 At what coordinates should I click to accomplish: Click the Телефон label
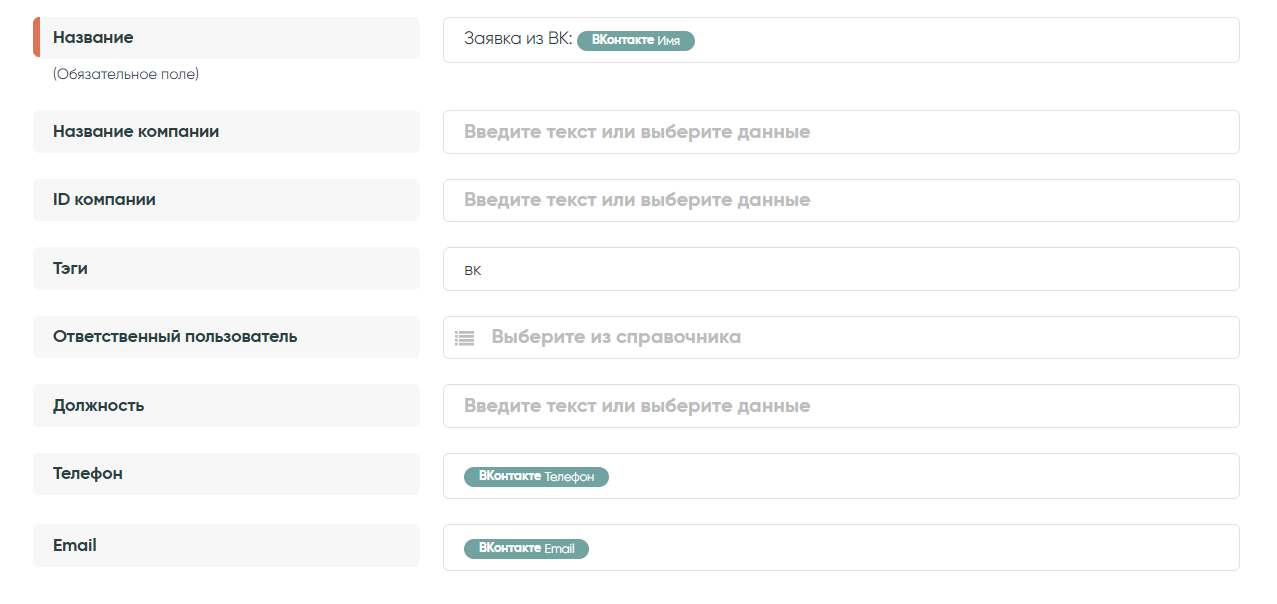(88, 473)
